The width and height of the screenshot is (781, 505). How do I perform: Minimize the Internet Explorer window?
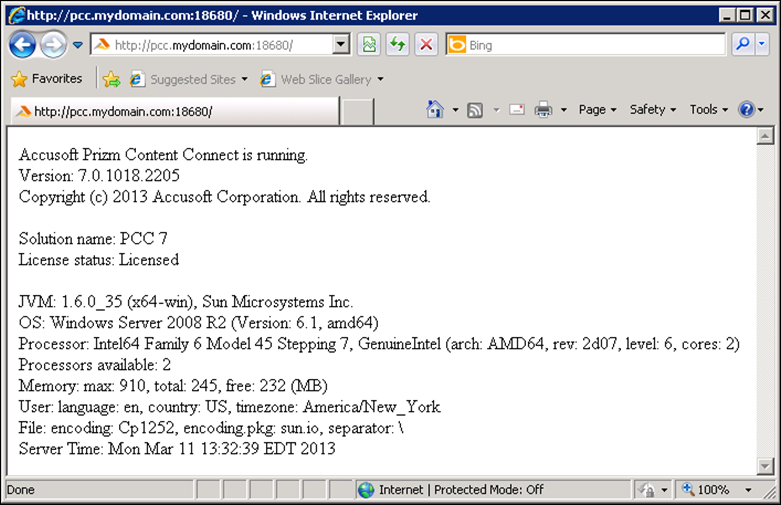[727, 15]
